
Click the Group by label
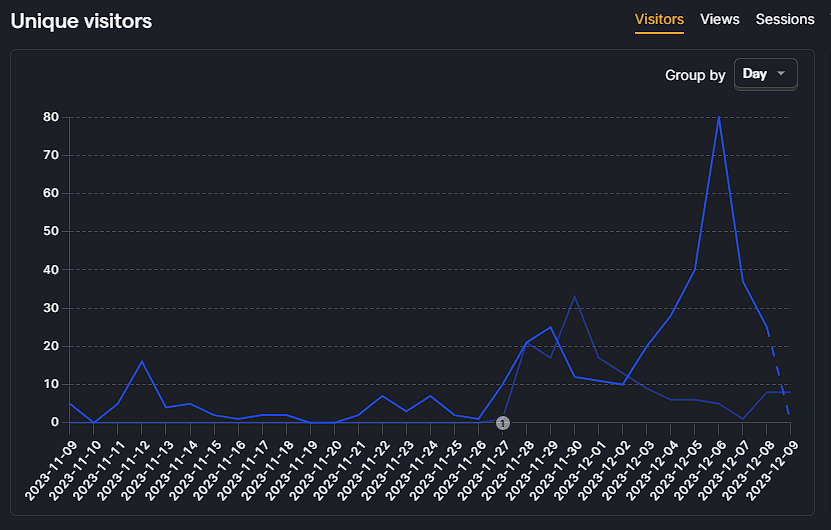pyautogui.click(x=695, y=75)
